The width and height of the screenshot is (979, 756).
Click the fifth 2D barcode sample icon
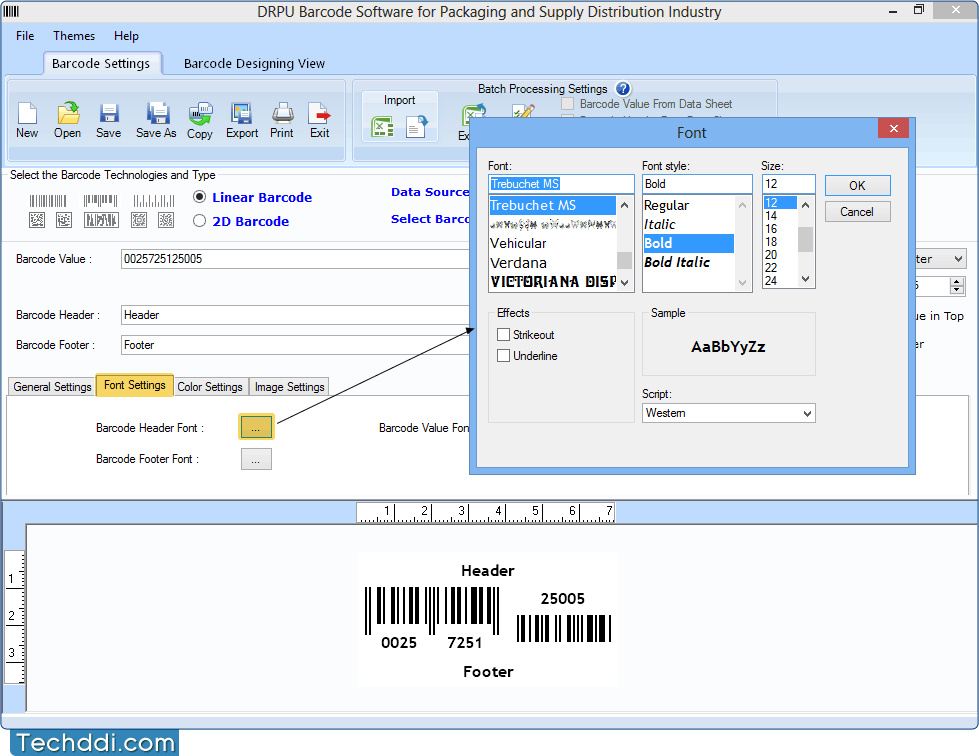coord(165,220)
